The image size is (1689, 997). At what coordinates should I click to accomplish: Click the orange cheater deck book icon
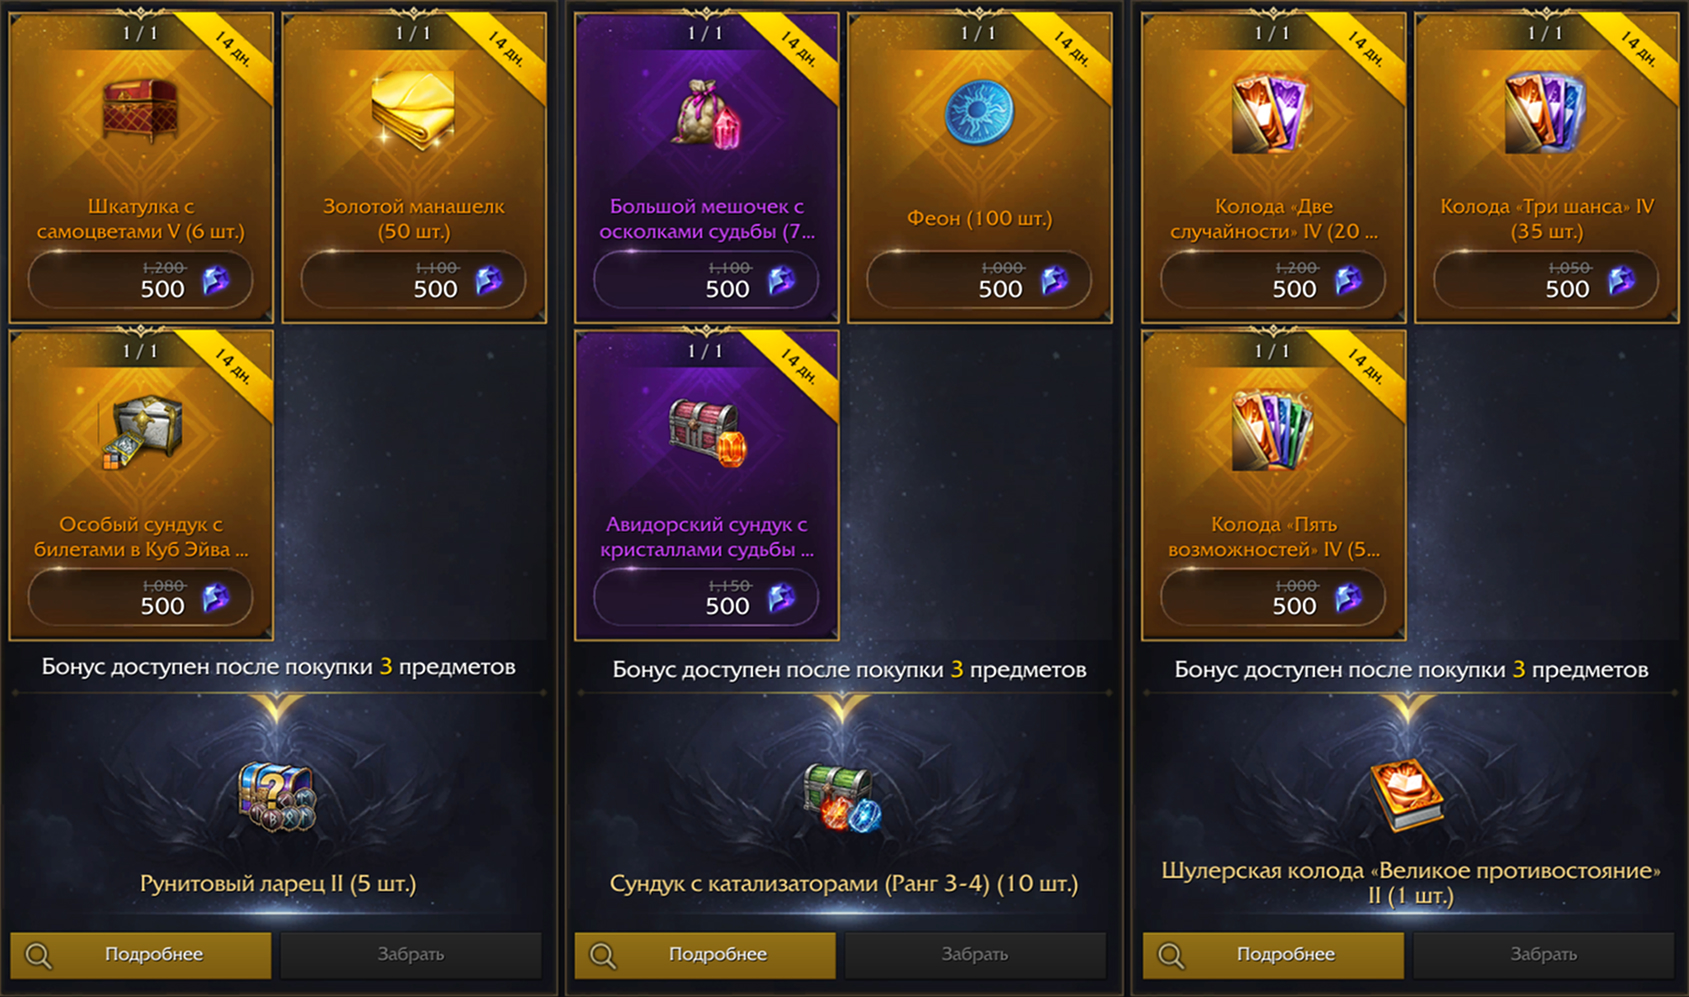point(1408,795)
